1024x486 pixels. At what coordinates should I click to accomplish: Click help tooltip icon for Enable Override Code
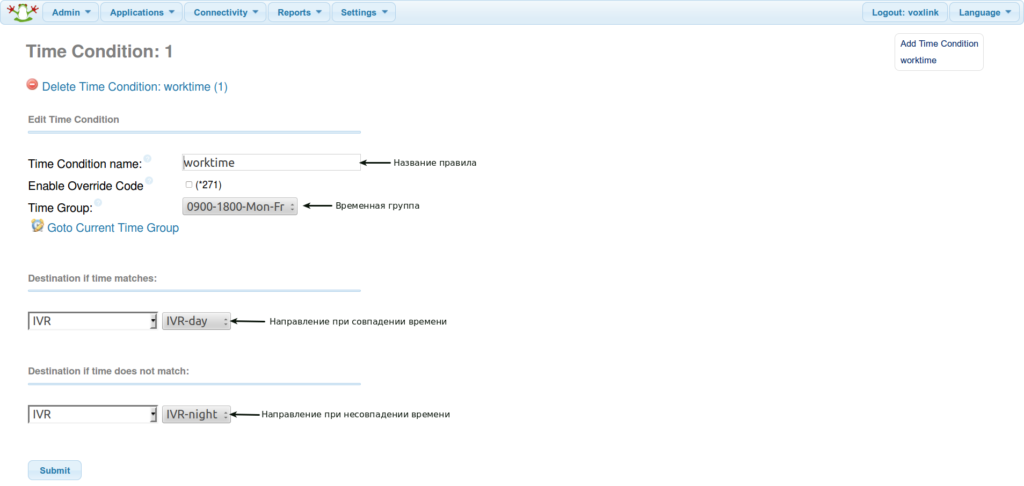pos(149,181)
